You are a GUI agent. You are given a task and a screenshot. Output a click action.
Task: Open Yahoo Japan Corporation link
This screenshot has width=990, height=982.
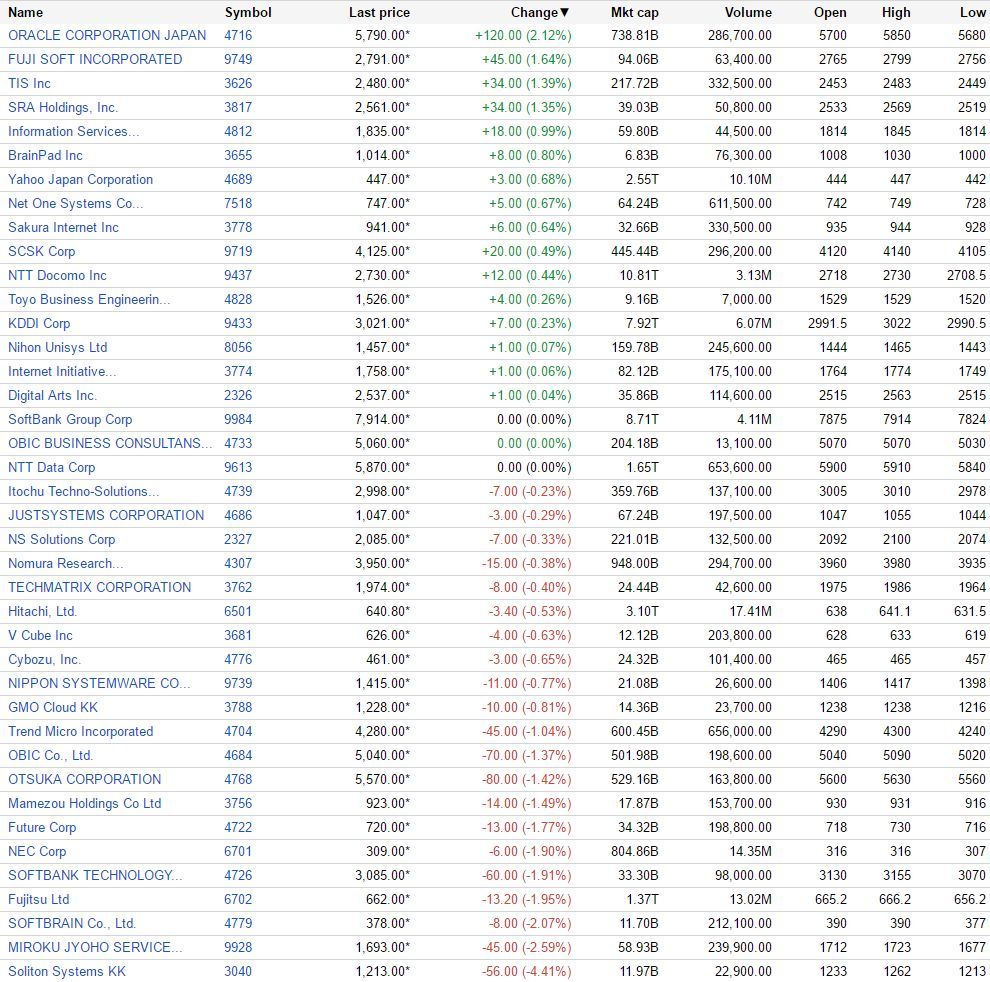[x=80, y=179]
